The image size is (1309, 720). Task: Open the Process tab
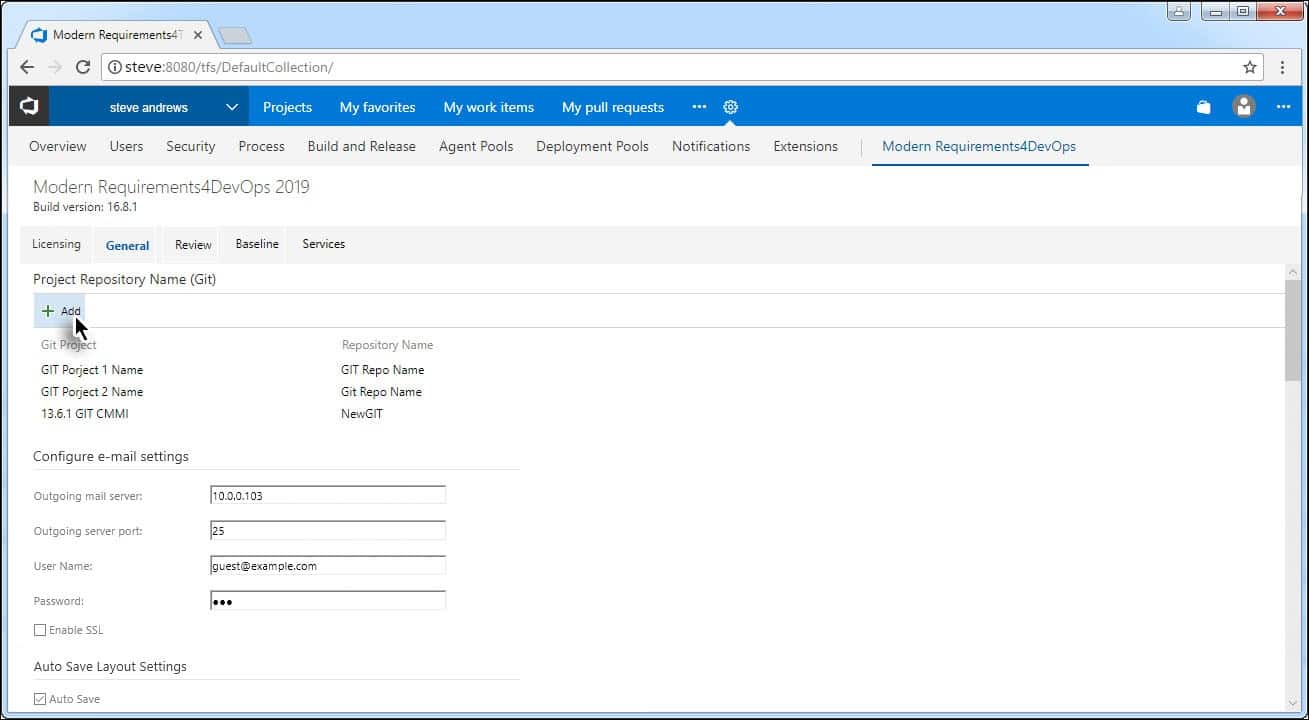(262, 146)
